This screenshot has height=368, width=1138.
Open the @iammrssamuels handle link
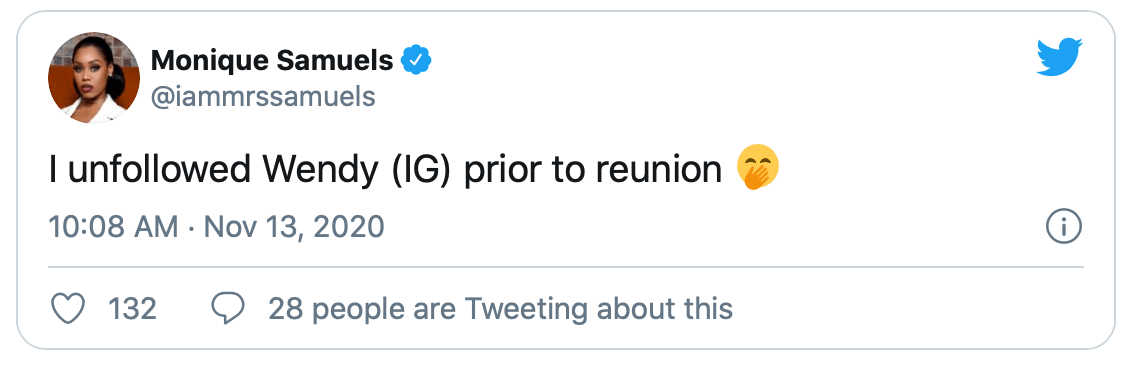[x=263, y=96]
